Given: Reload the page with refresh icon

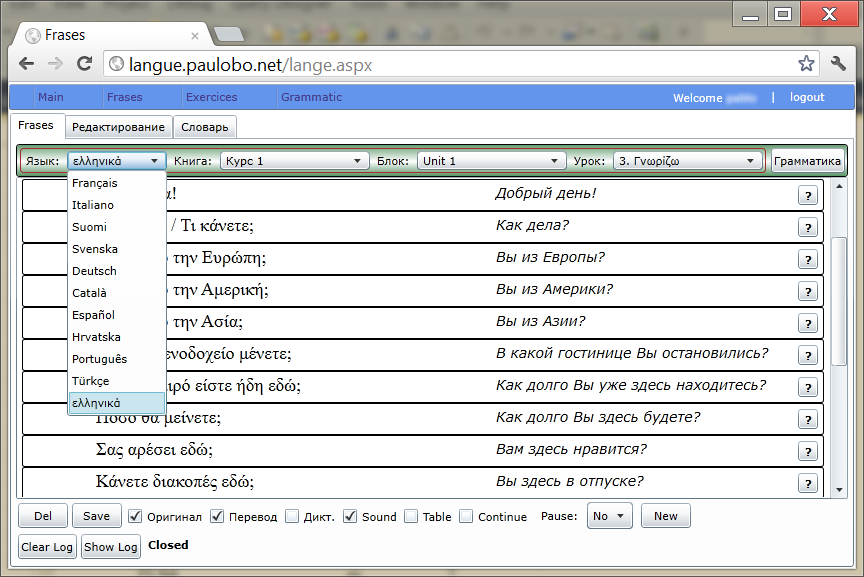Looking at the screenshot, I should coord(84,64).
